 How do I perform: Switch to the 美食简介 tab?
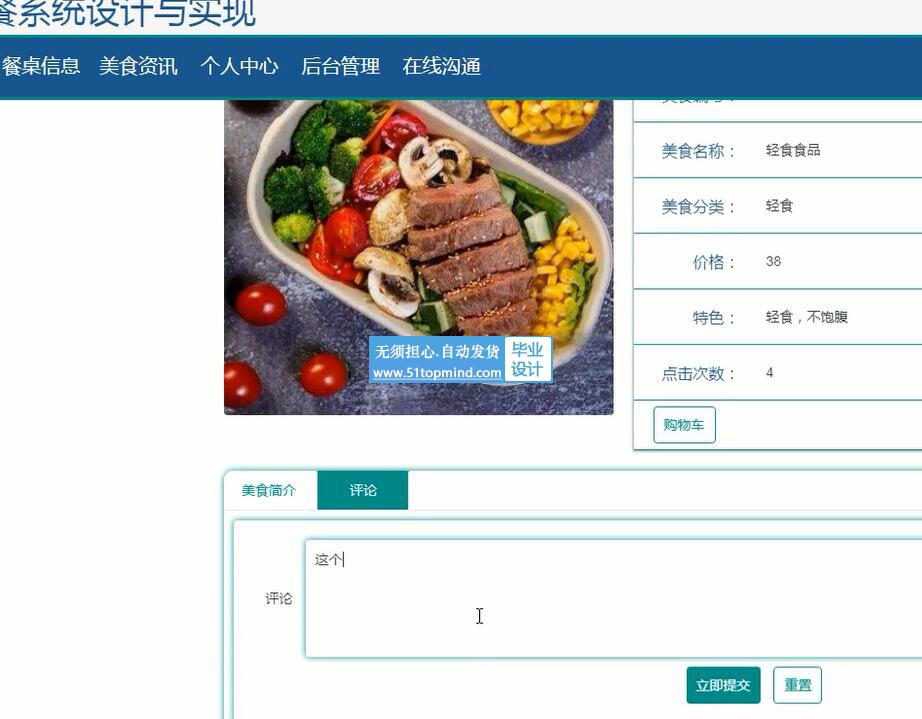point(269,490)
